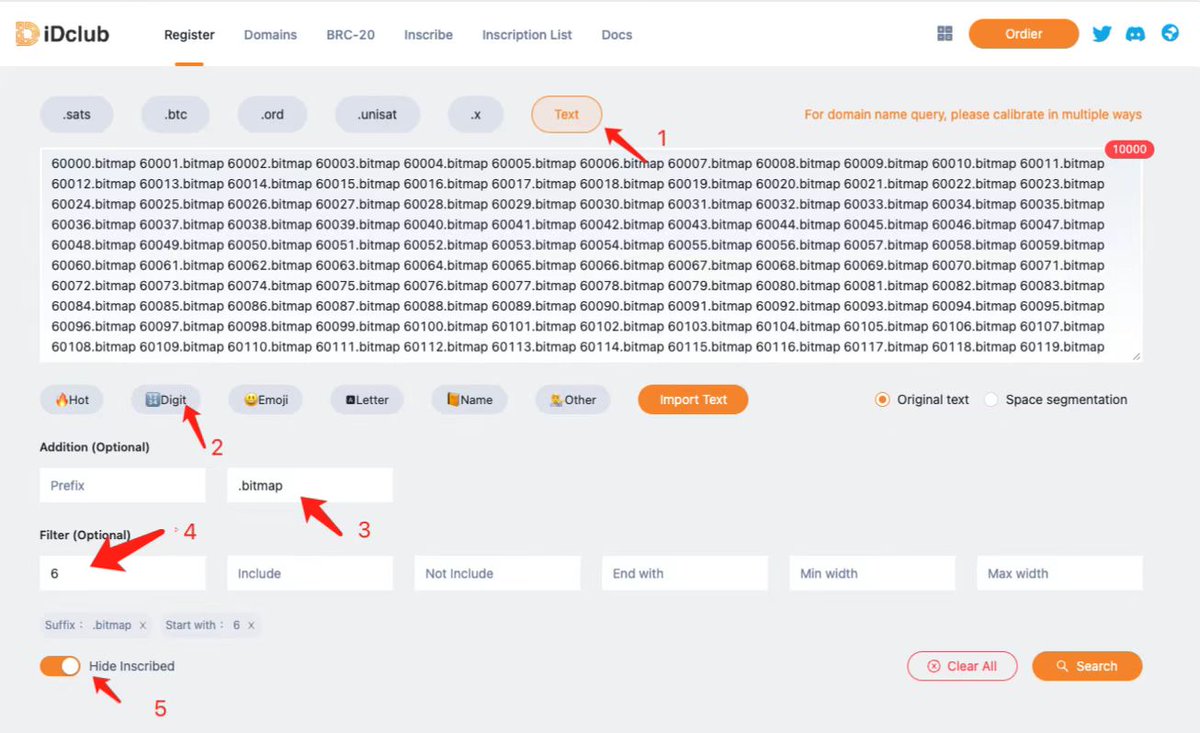Click the domain name query hint text

973,115
